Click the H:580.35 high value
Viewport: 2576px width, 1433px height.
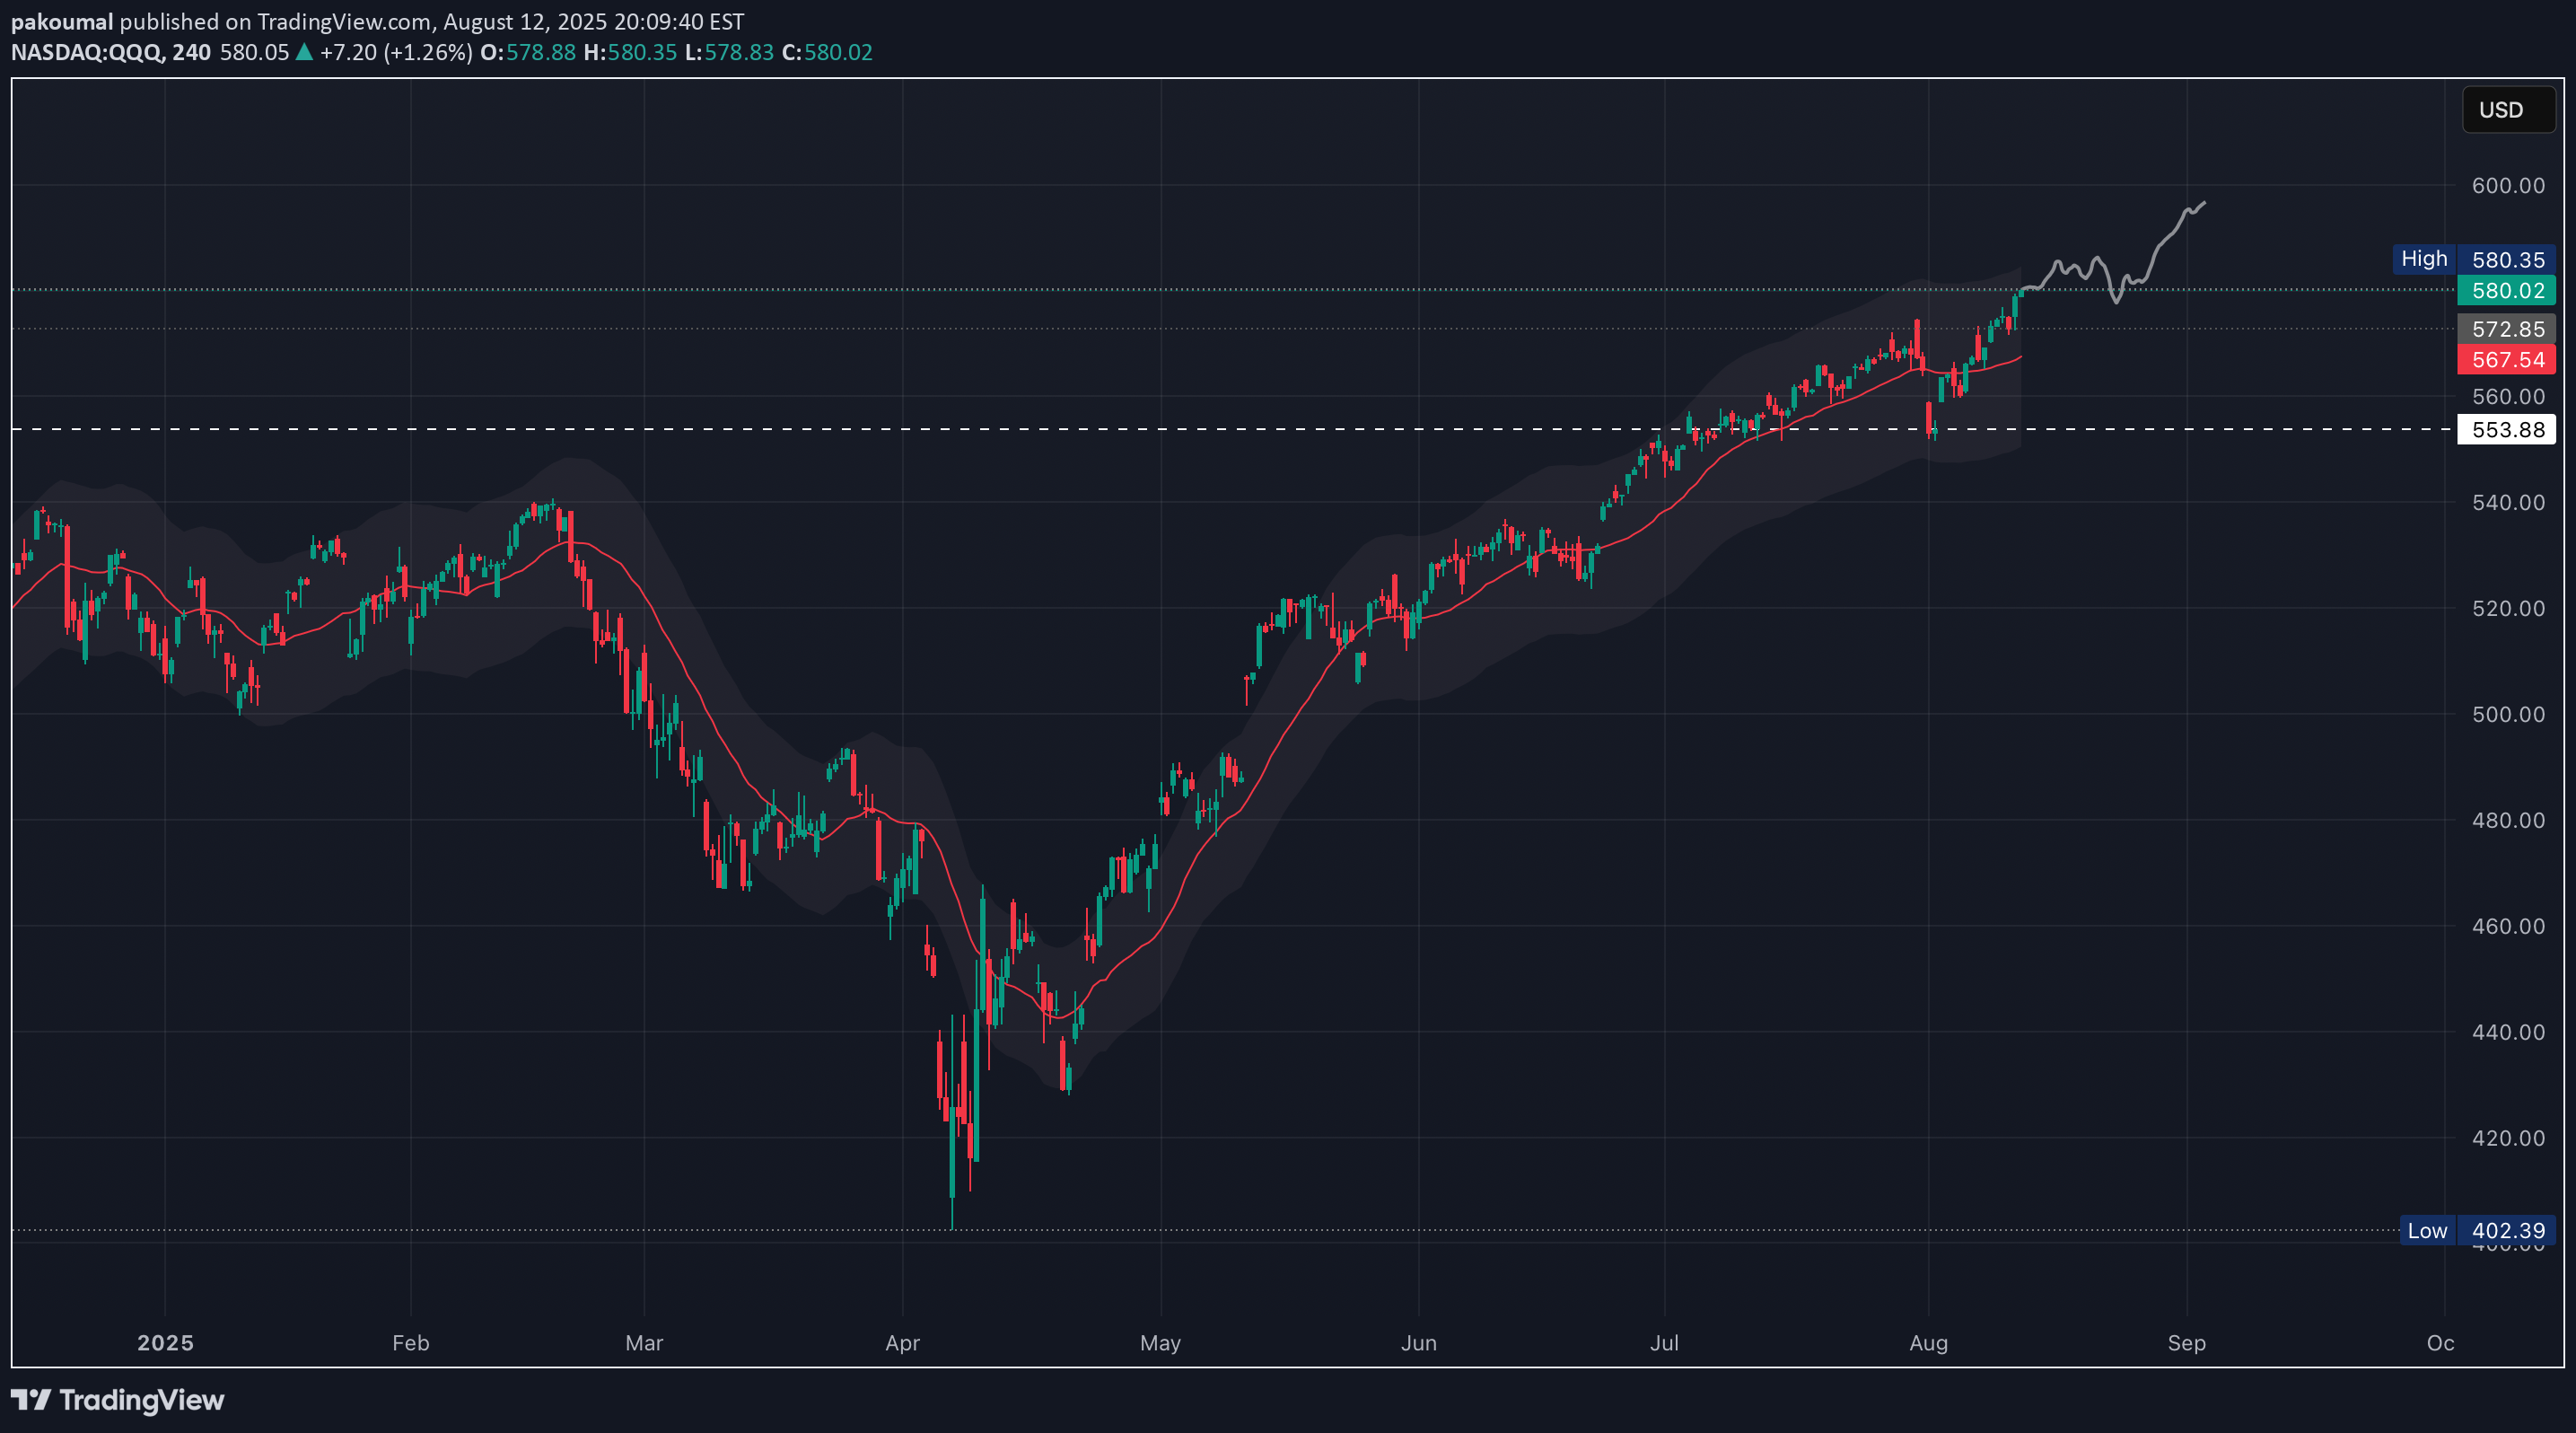630,52
